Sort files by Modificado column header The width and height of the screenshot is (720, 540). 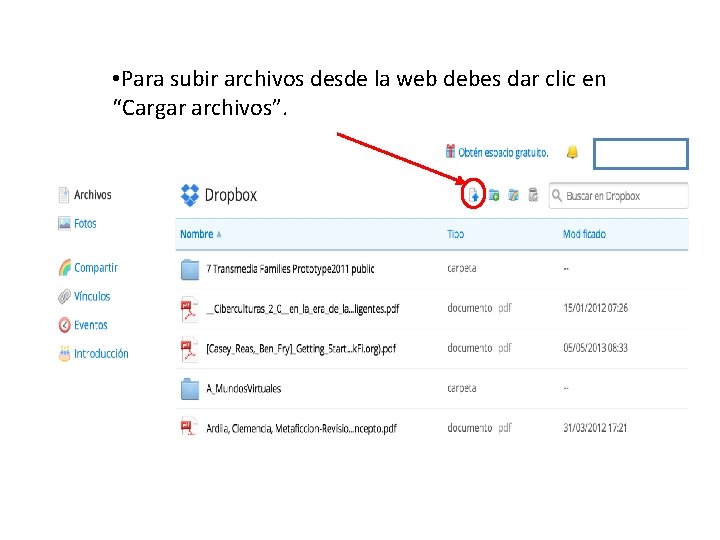coord(584,234)
